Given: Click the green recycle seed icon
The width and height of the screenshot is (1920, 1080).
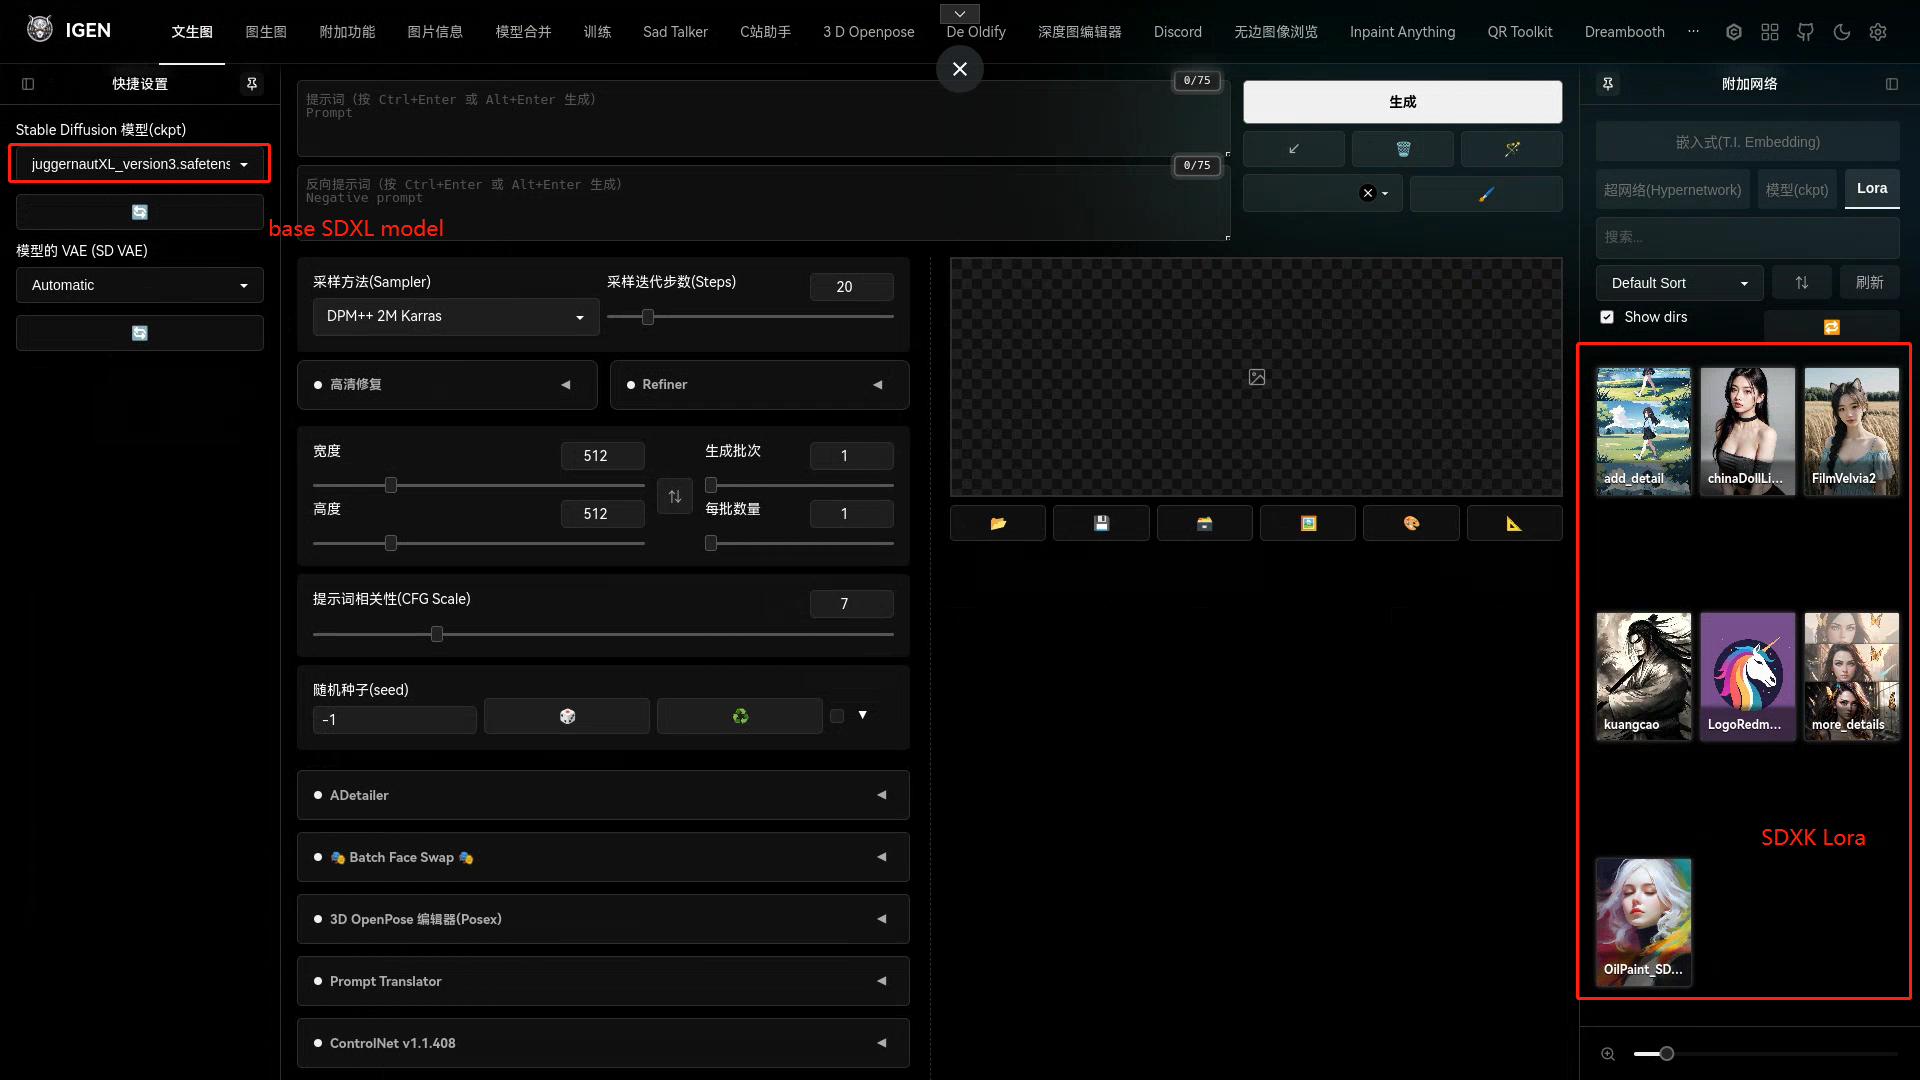Looking at the screenshot, I should click(740, 716).
